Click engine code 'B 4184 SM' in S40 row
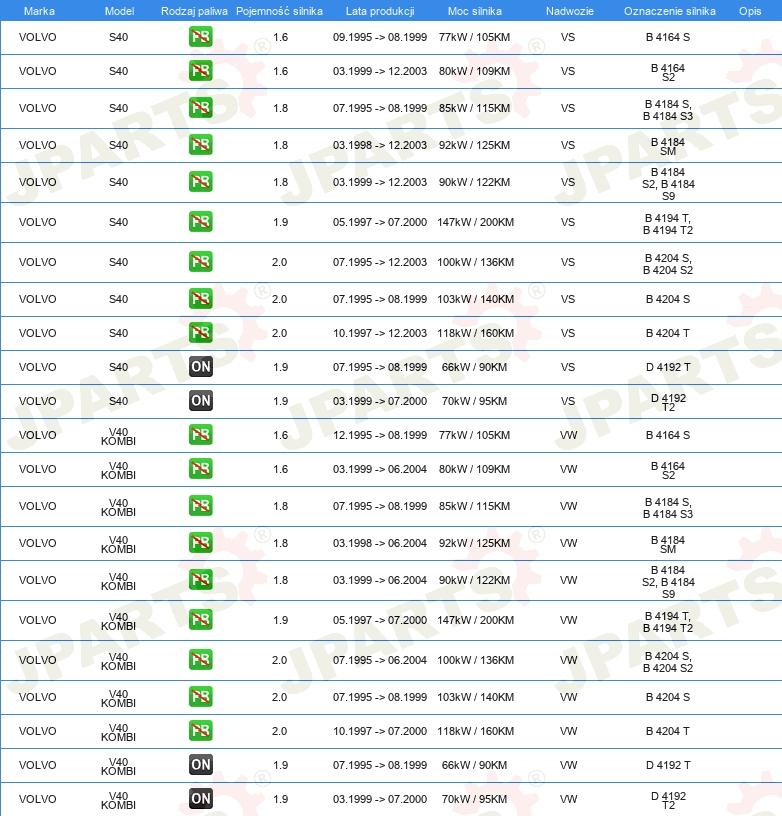The height and width of the screenshot is (816, 782). (x=668, y=146)
